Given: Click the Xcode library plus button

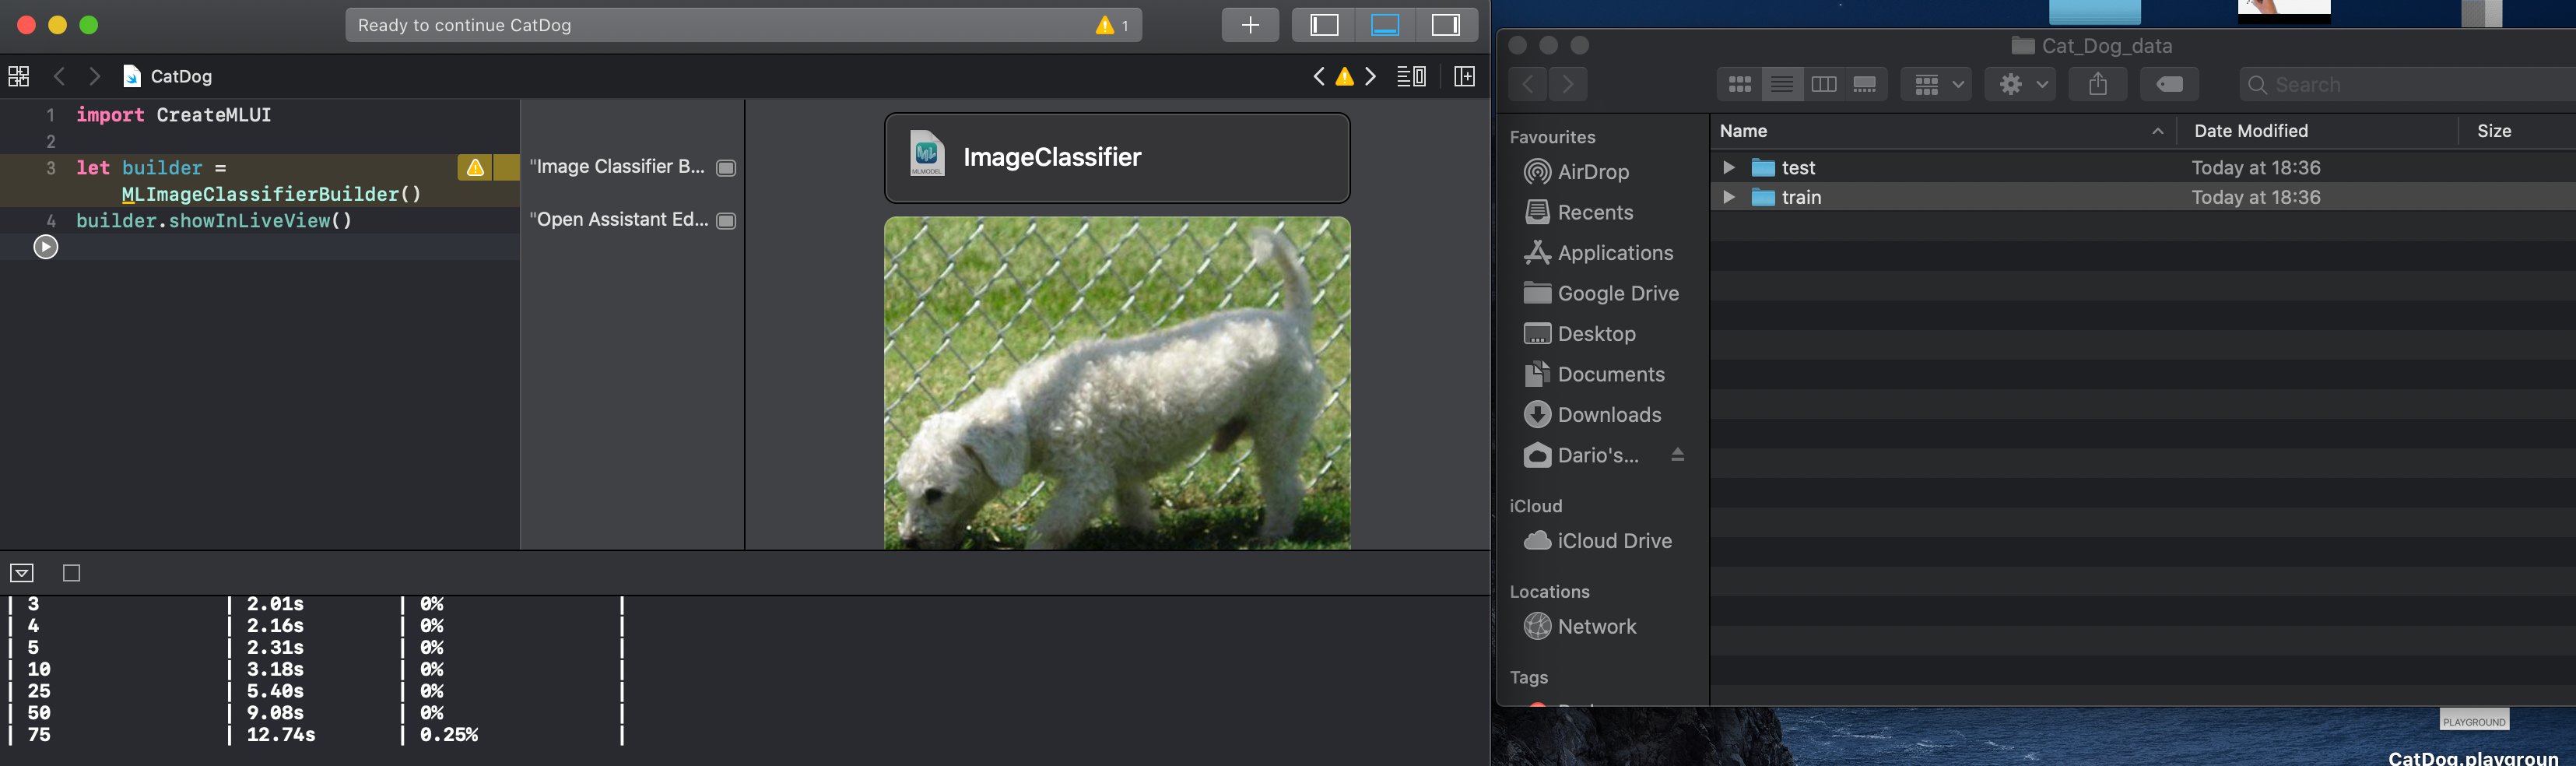Looking at the screenshot, I should [x=1249, y=25].
